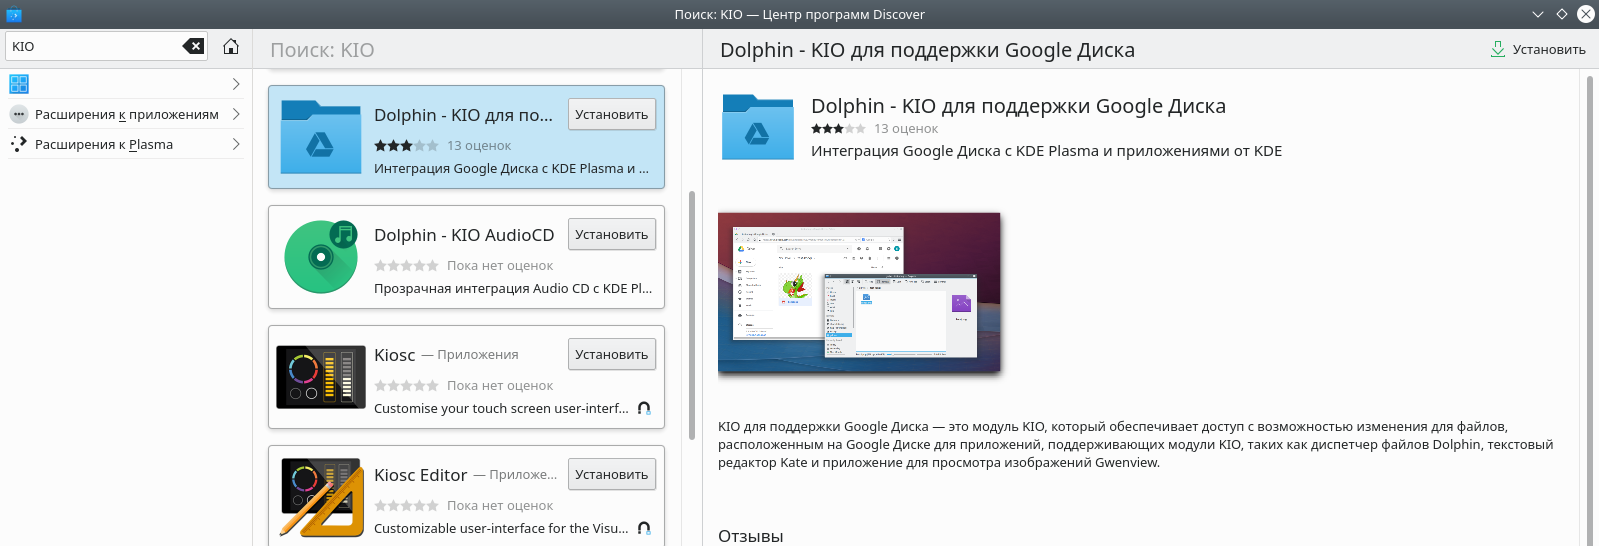The height and width of the screenshot is (546, 1599).
Task: Click the keep-above diamond in title bar
Action: pyautogui.click(x=1562, y=14)
